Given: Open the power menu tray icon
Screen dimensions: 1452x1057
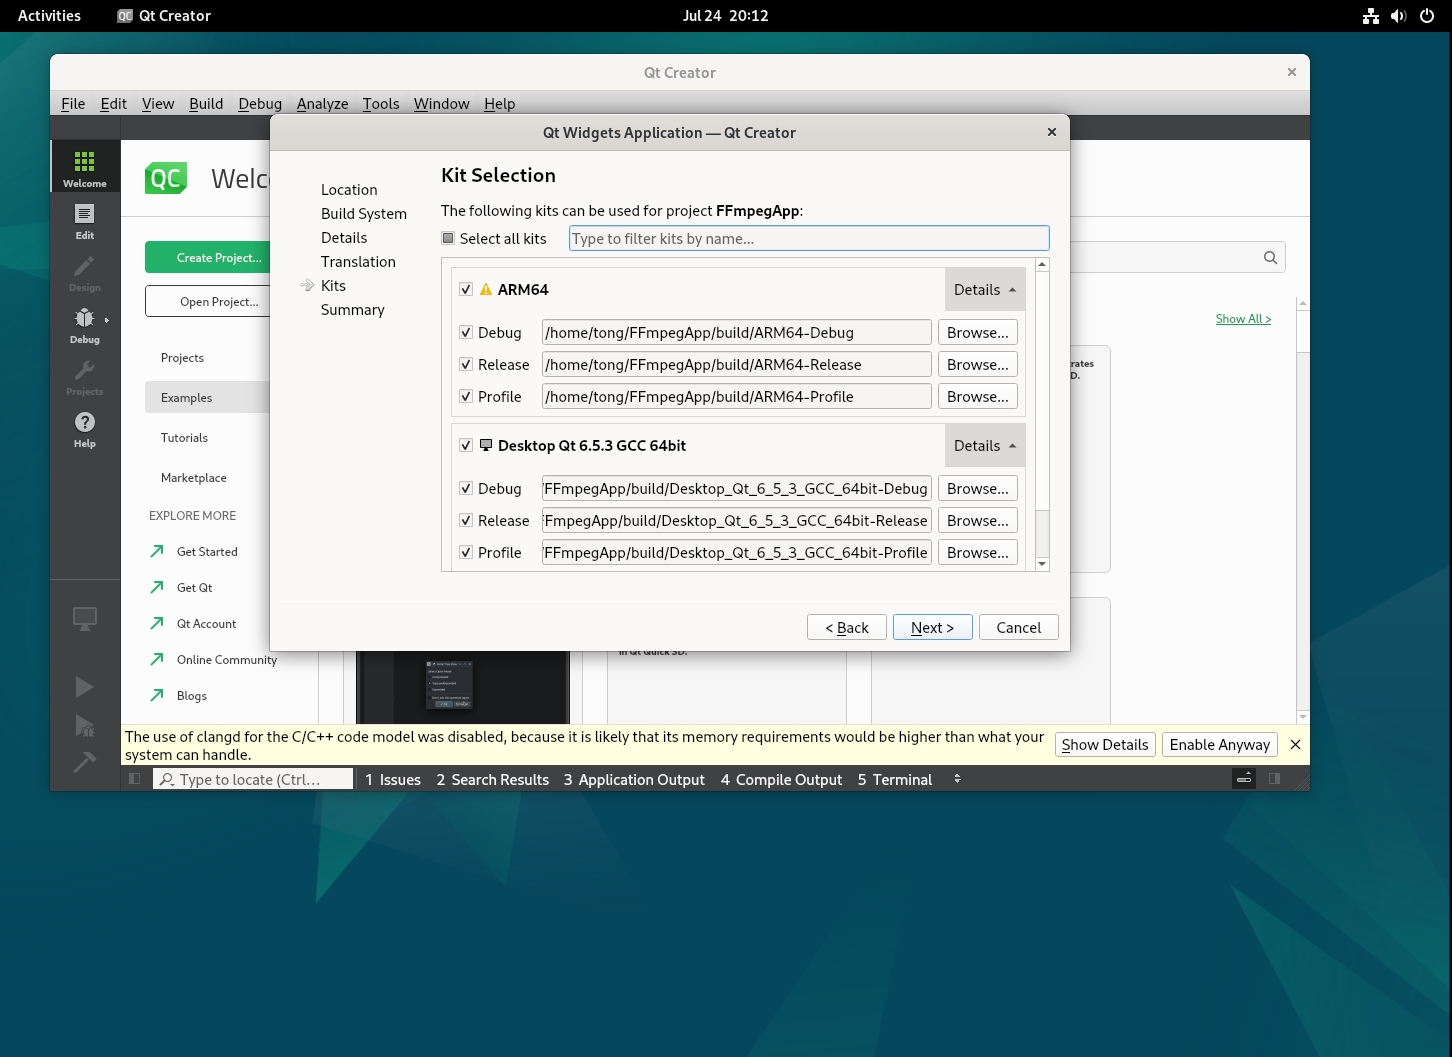Looking at the screenshot, I should pos(1427,16).
